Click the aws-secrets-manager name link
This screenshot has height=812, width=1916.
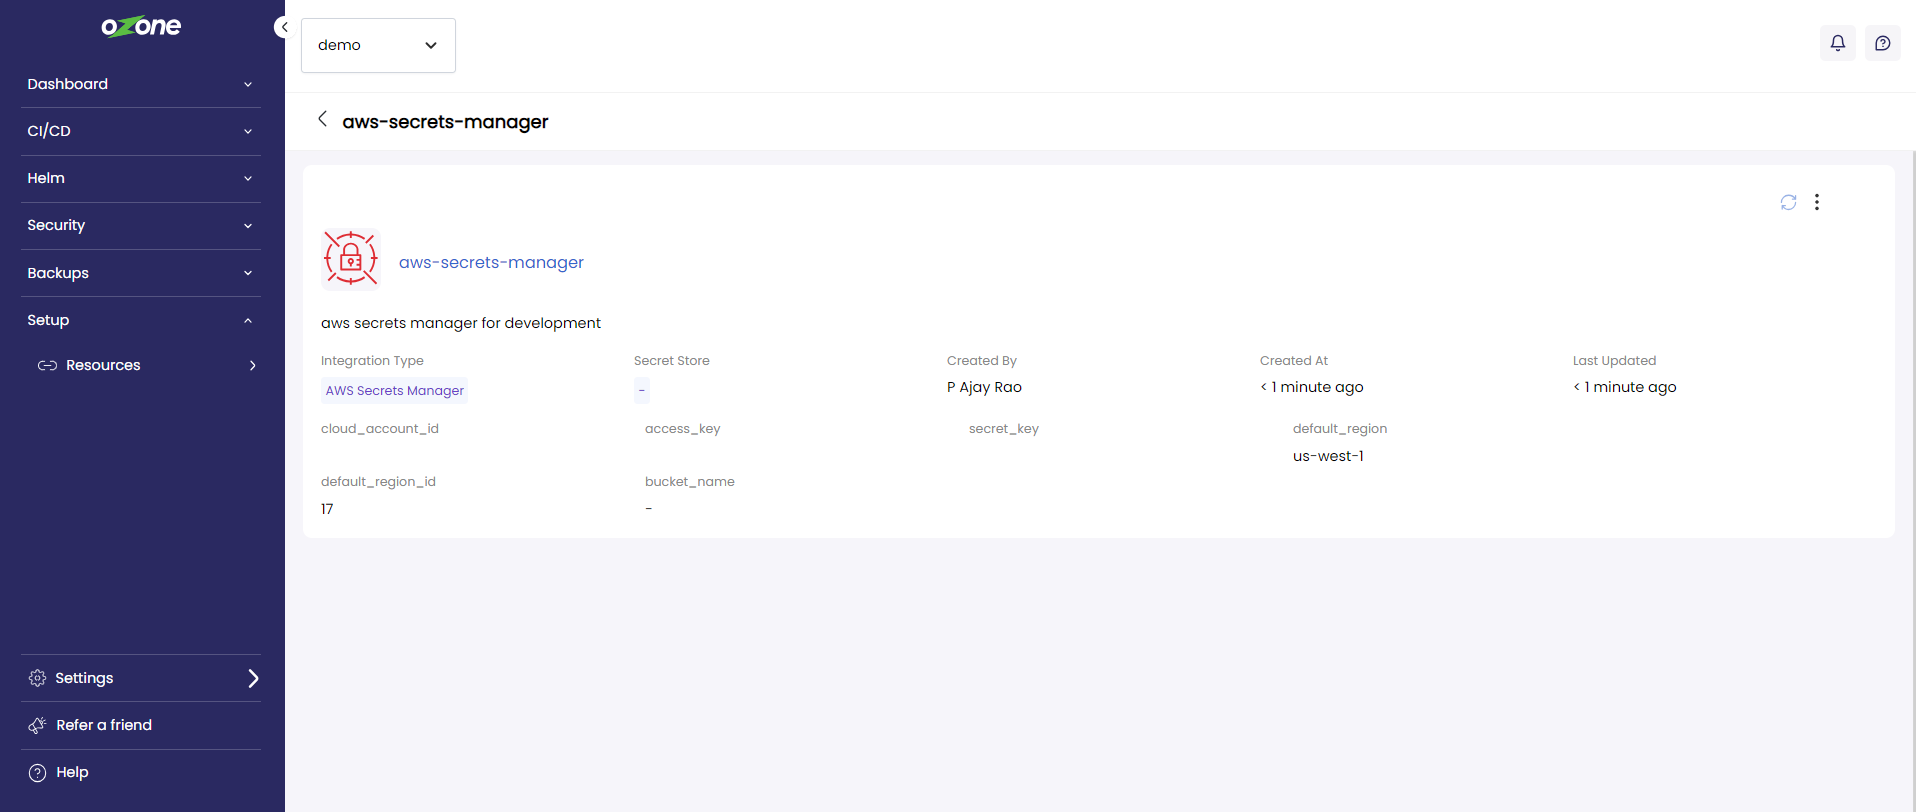(x=491, y=262)
